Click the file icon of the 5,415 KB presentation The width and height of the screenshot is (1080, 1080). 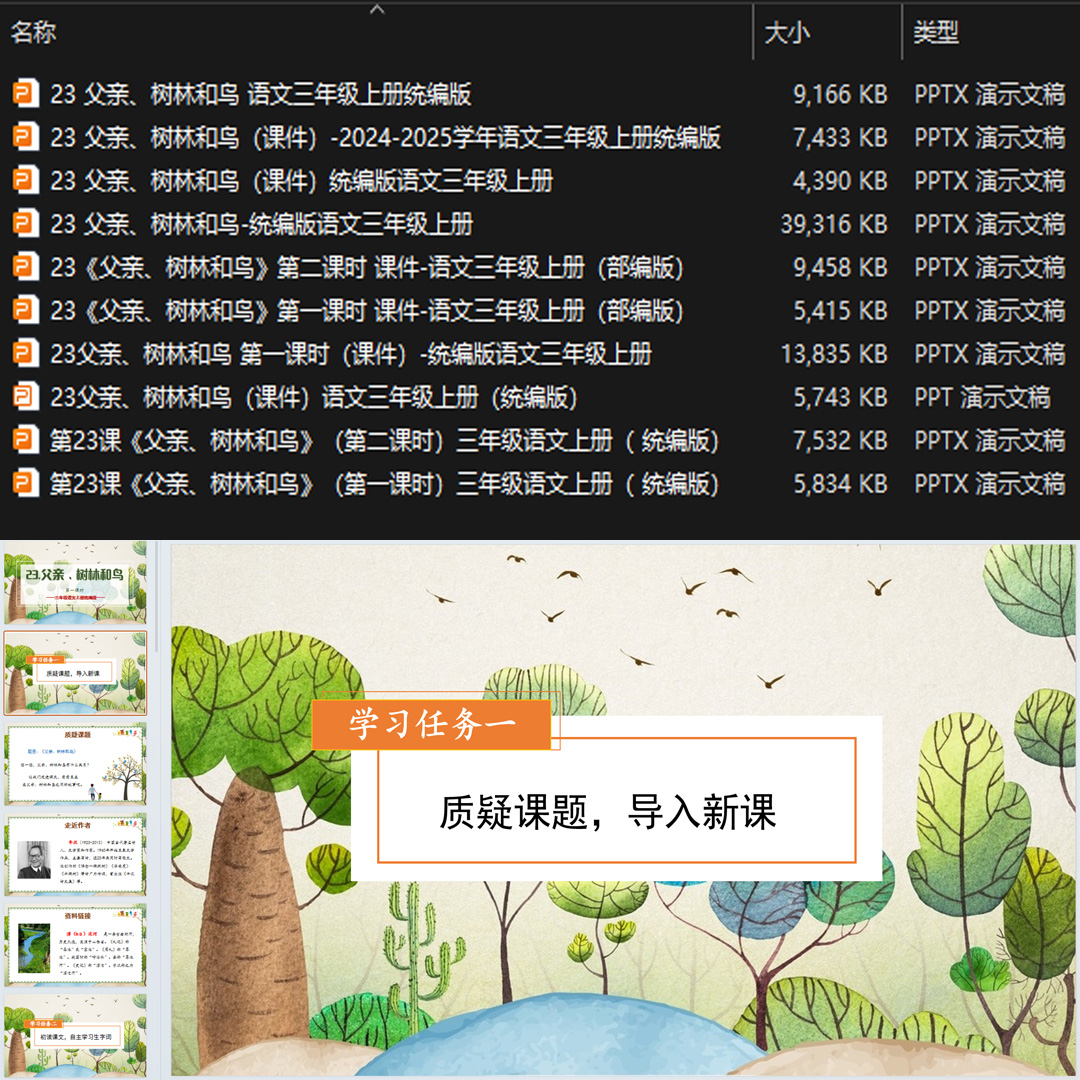click(25, 310)
